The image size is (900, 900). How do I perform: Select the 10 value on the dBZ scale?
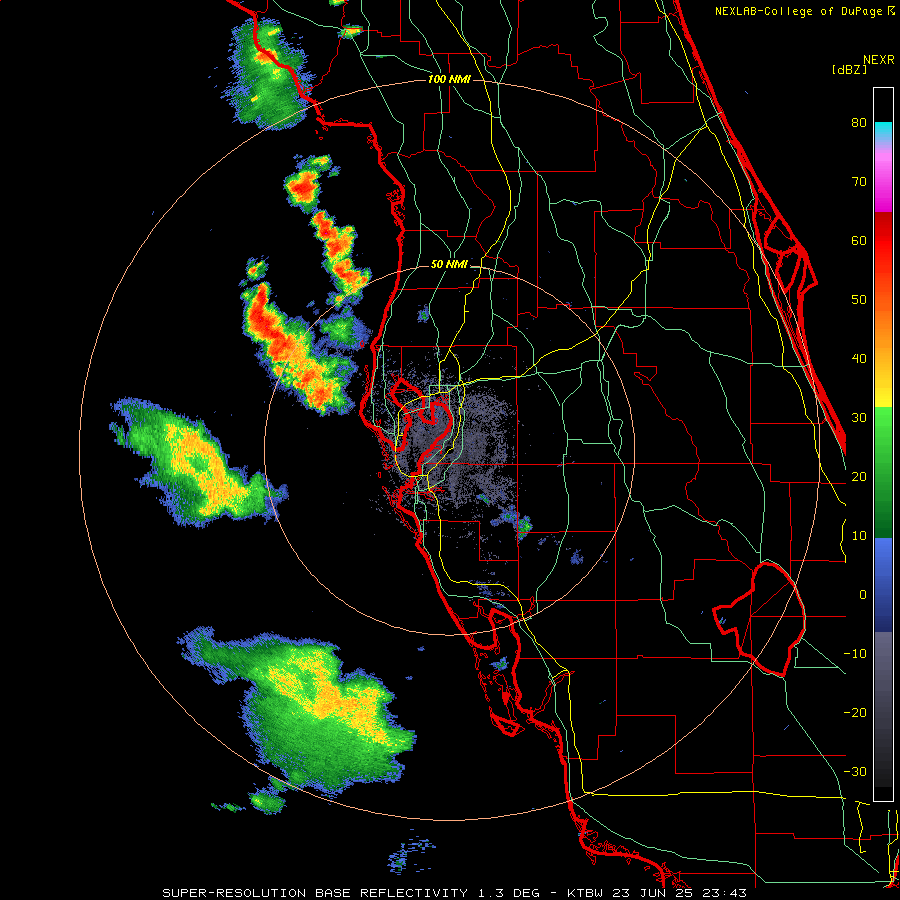859,536
